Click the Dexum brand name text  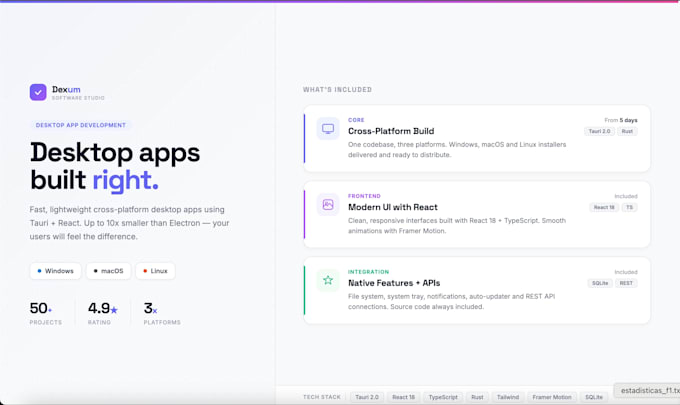[66, 89]
